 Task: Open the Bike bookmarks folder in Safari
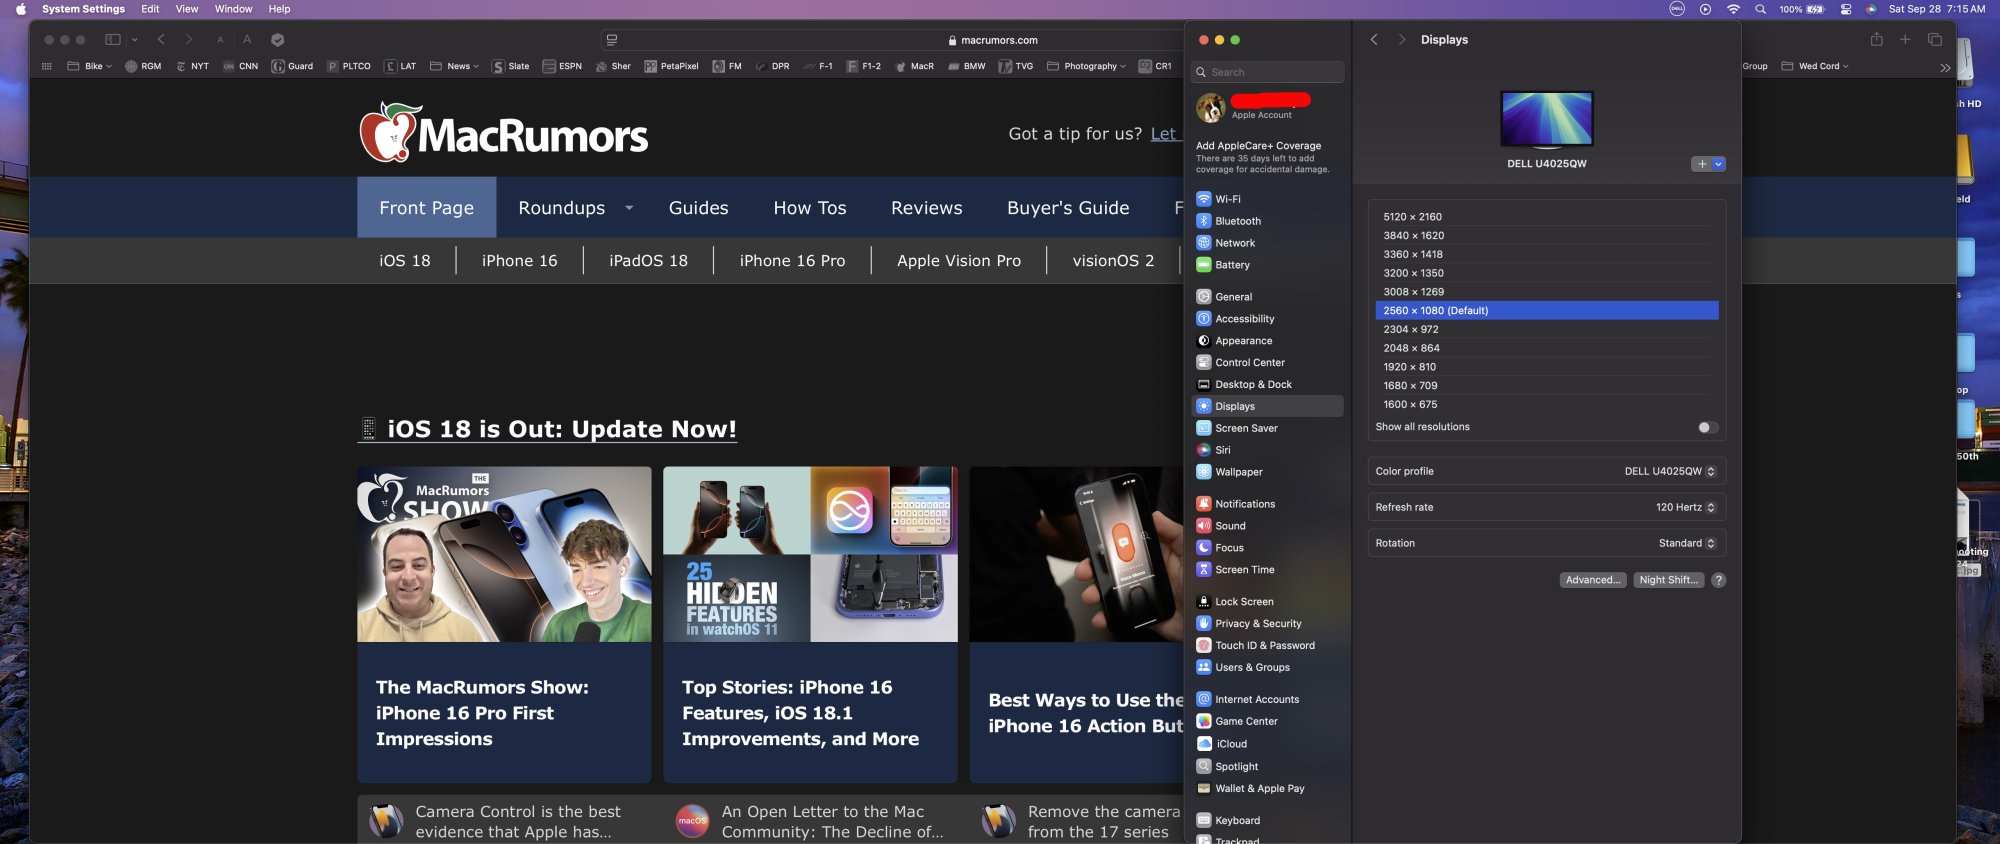[x=89, y=66]
